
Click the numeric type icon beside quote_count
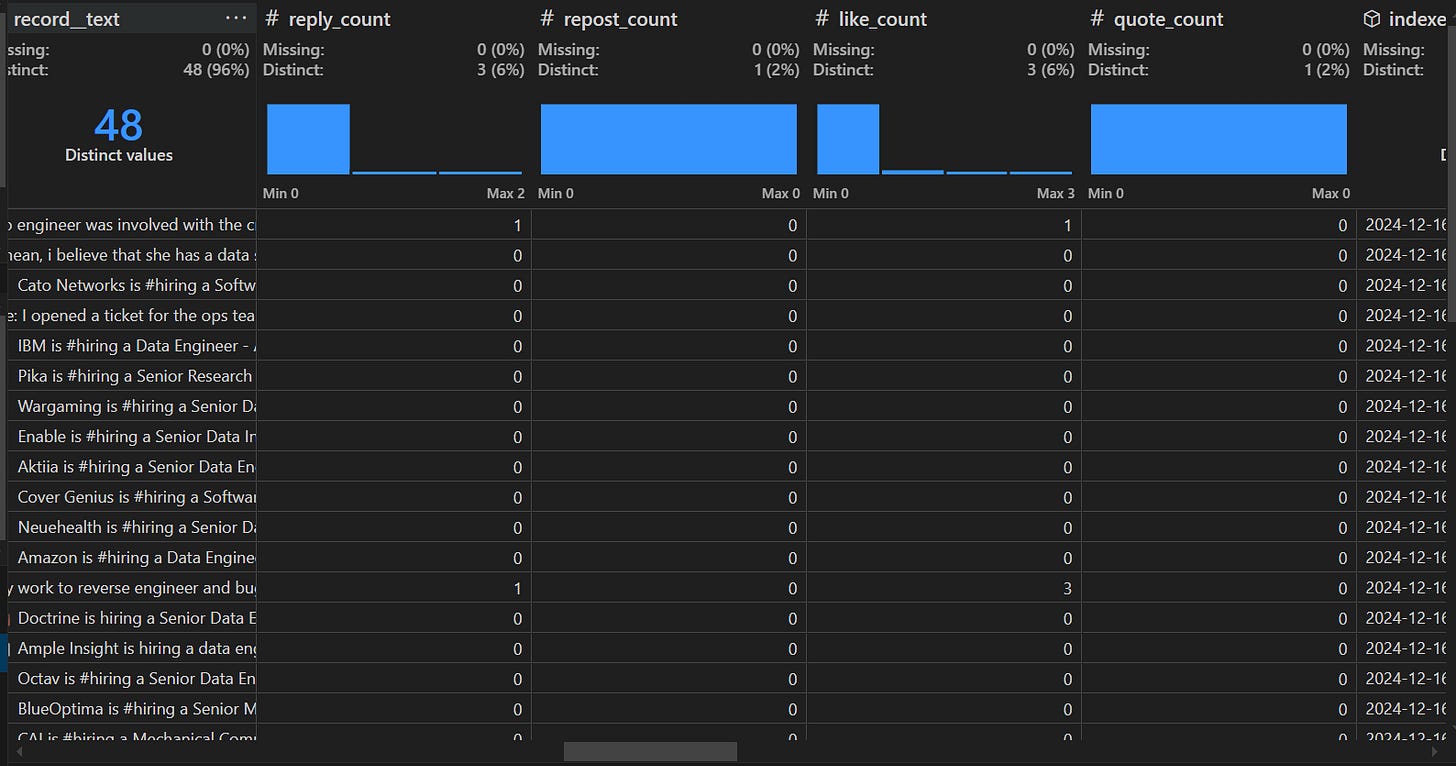(1096, 18)
